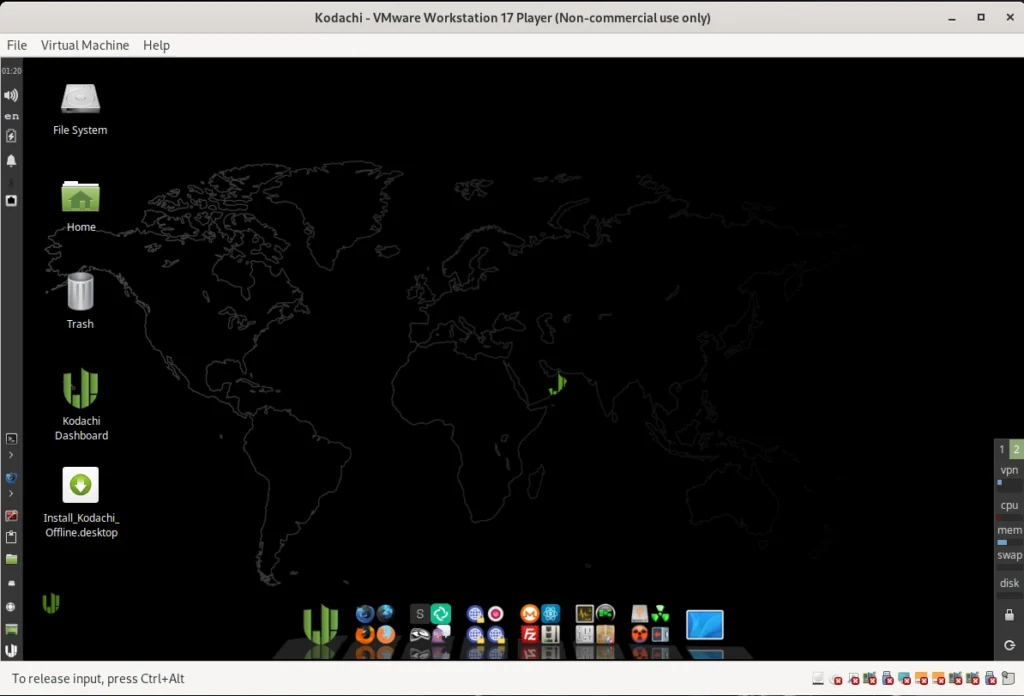
Task: Click the mem usage monitor label
Action: click(1009, 530)
